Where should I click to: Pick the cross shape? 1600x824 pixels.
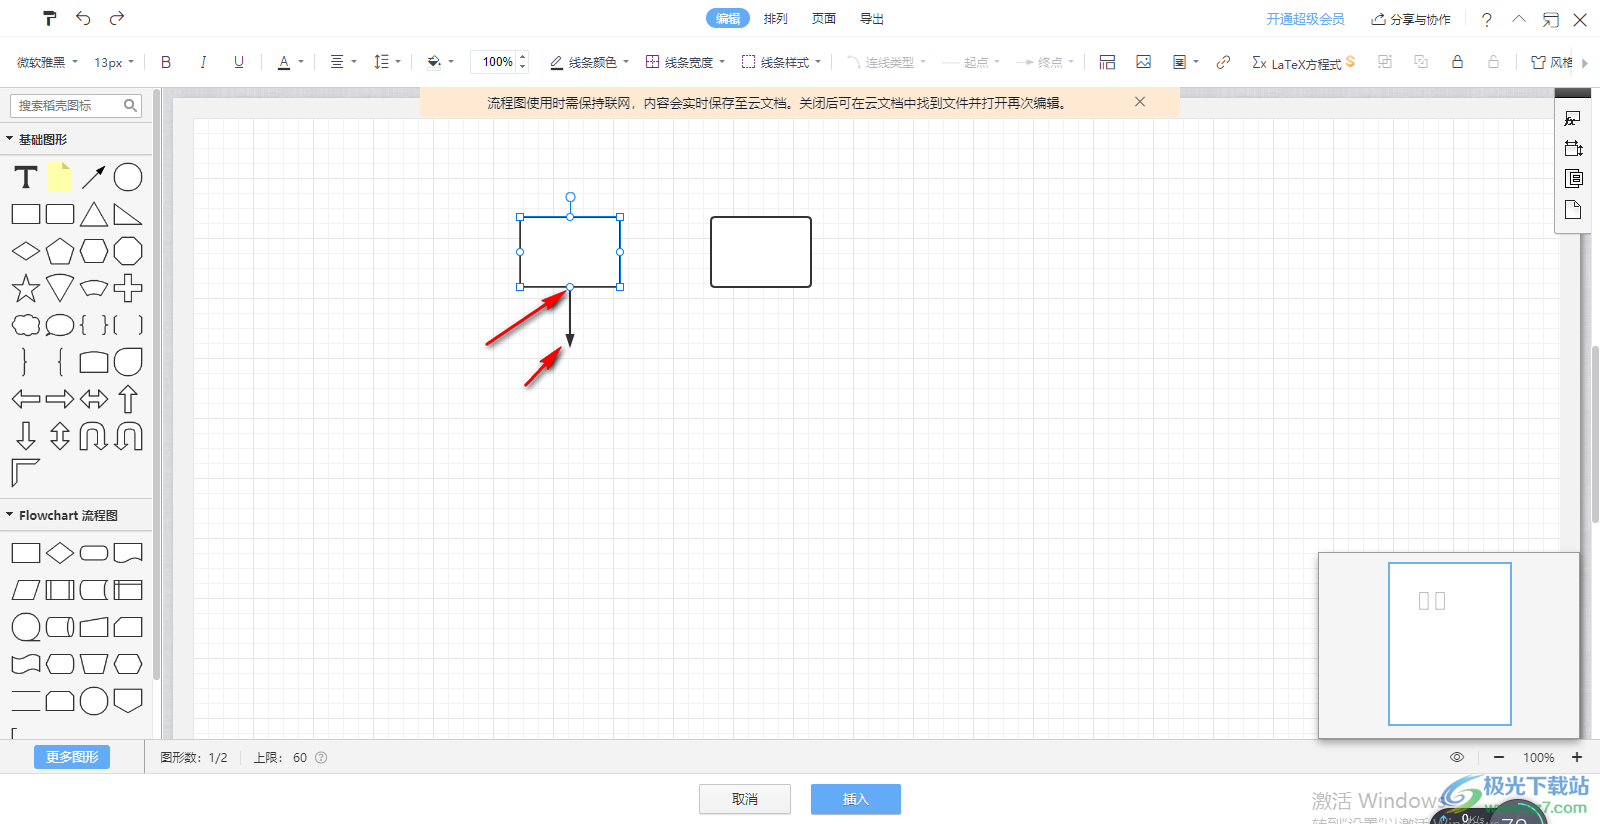tap(128, 288)
